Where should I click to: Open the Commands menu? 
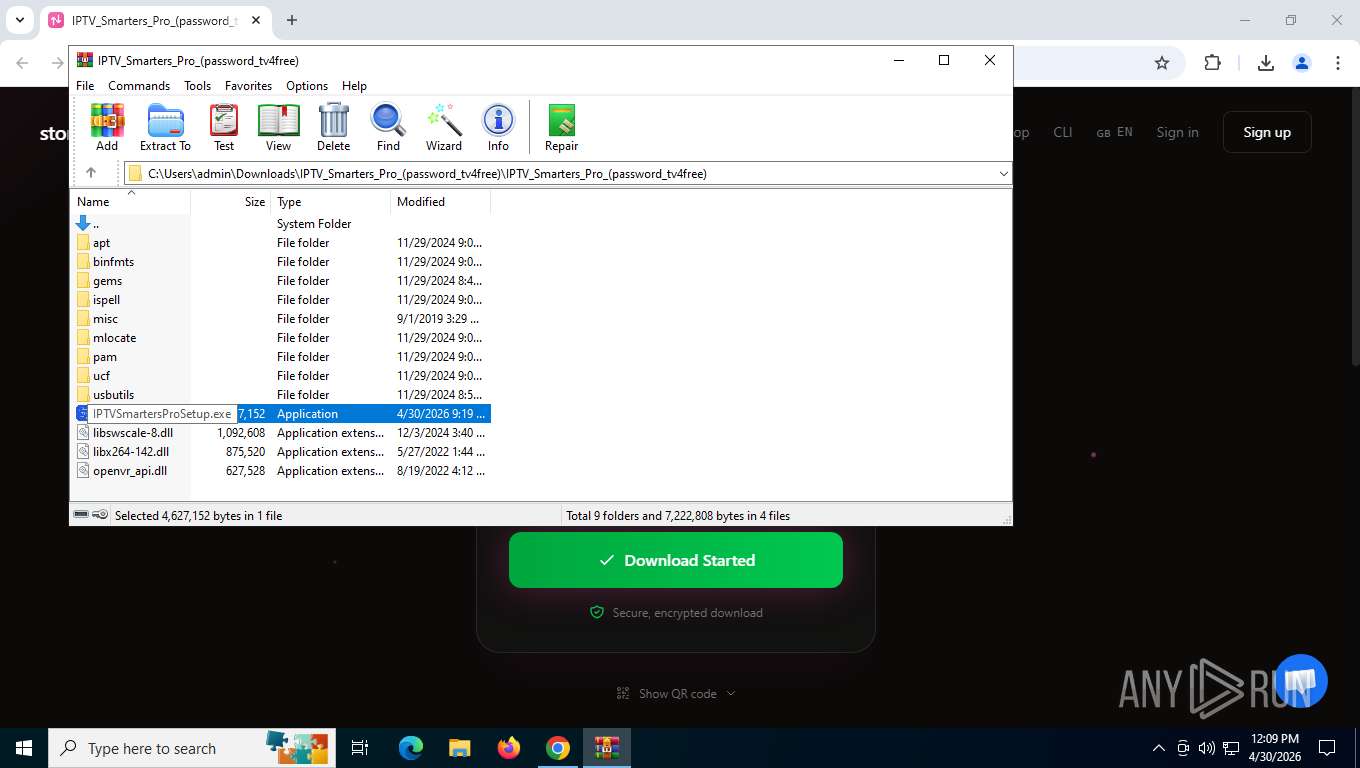point(139,86)
